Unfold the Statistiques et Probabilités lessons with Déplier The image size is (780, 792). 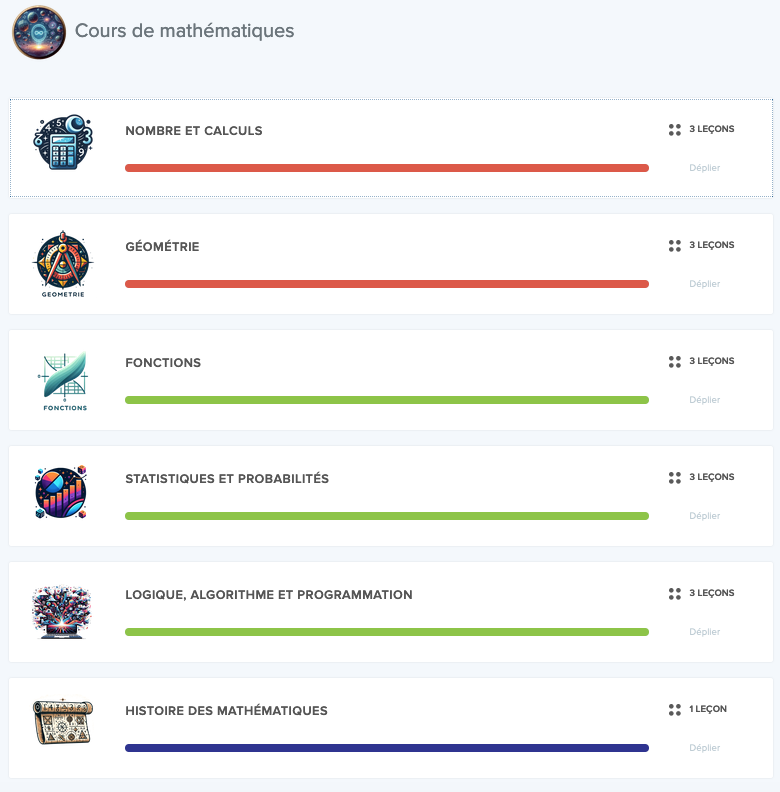(704, 516)
